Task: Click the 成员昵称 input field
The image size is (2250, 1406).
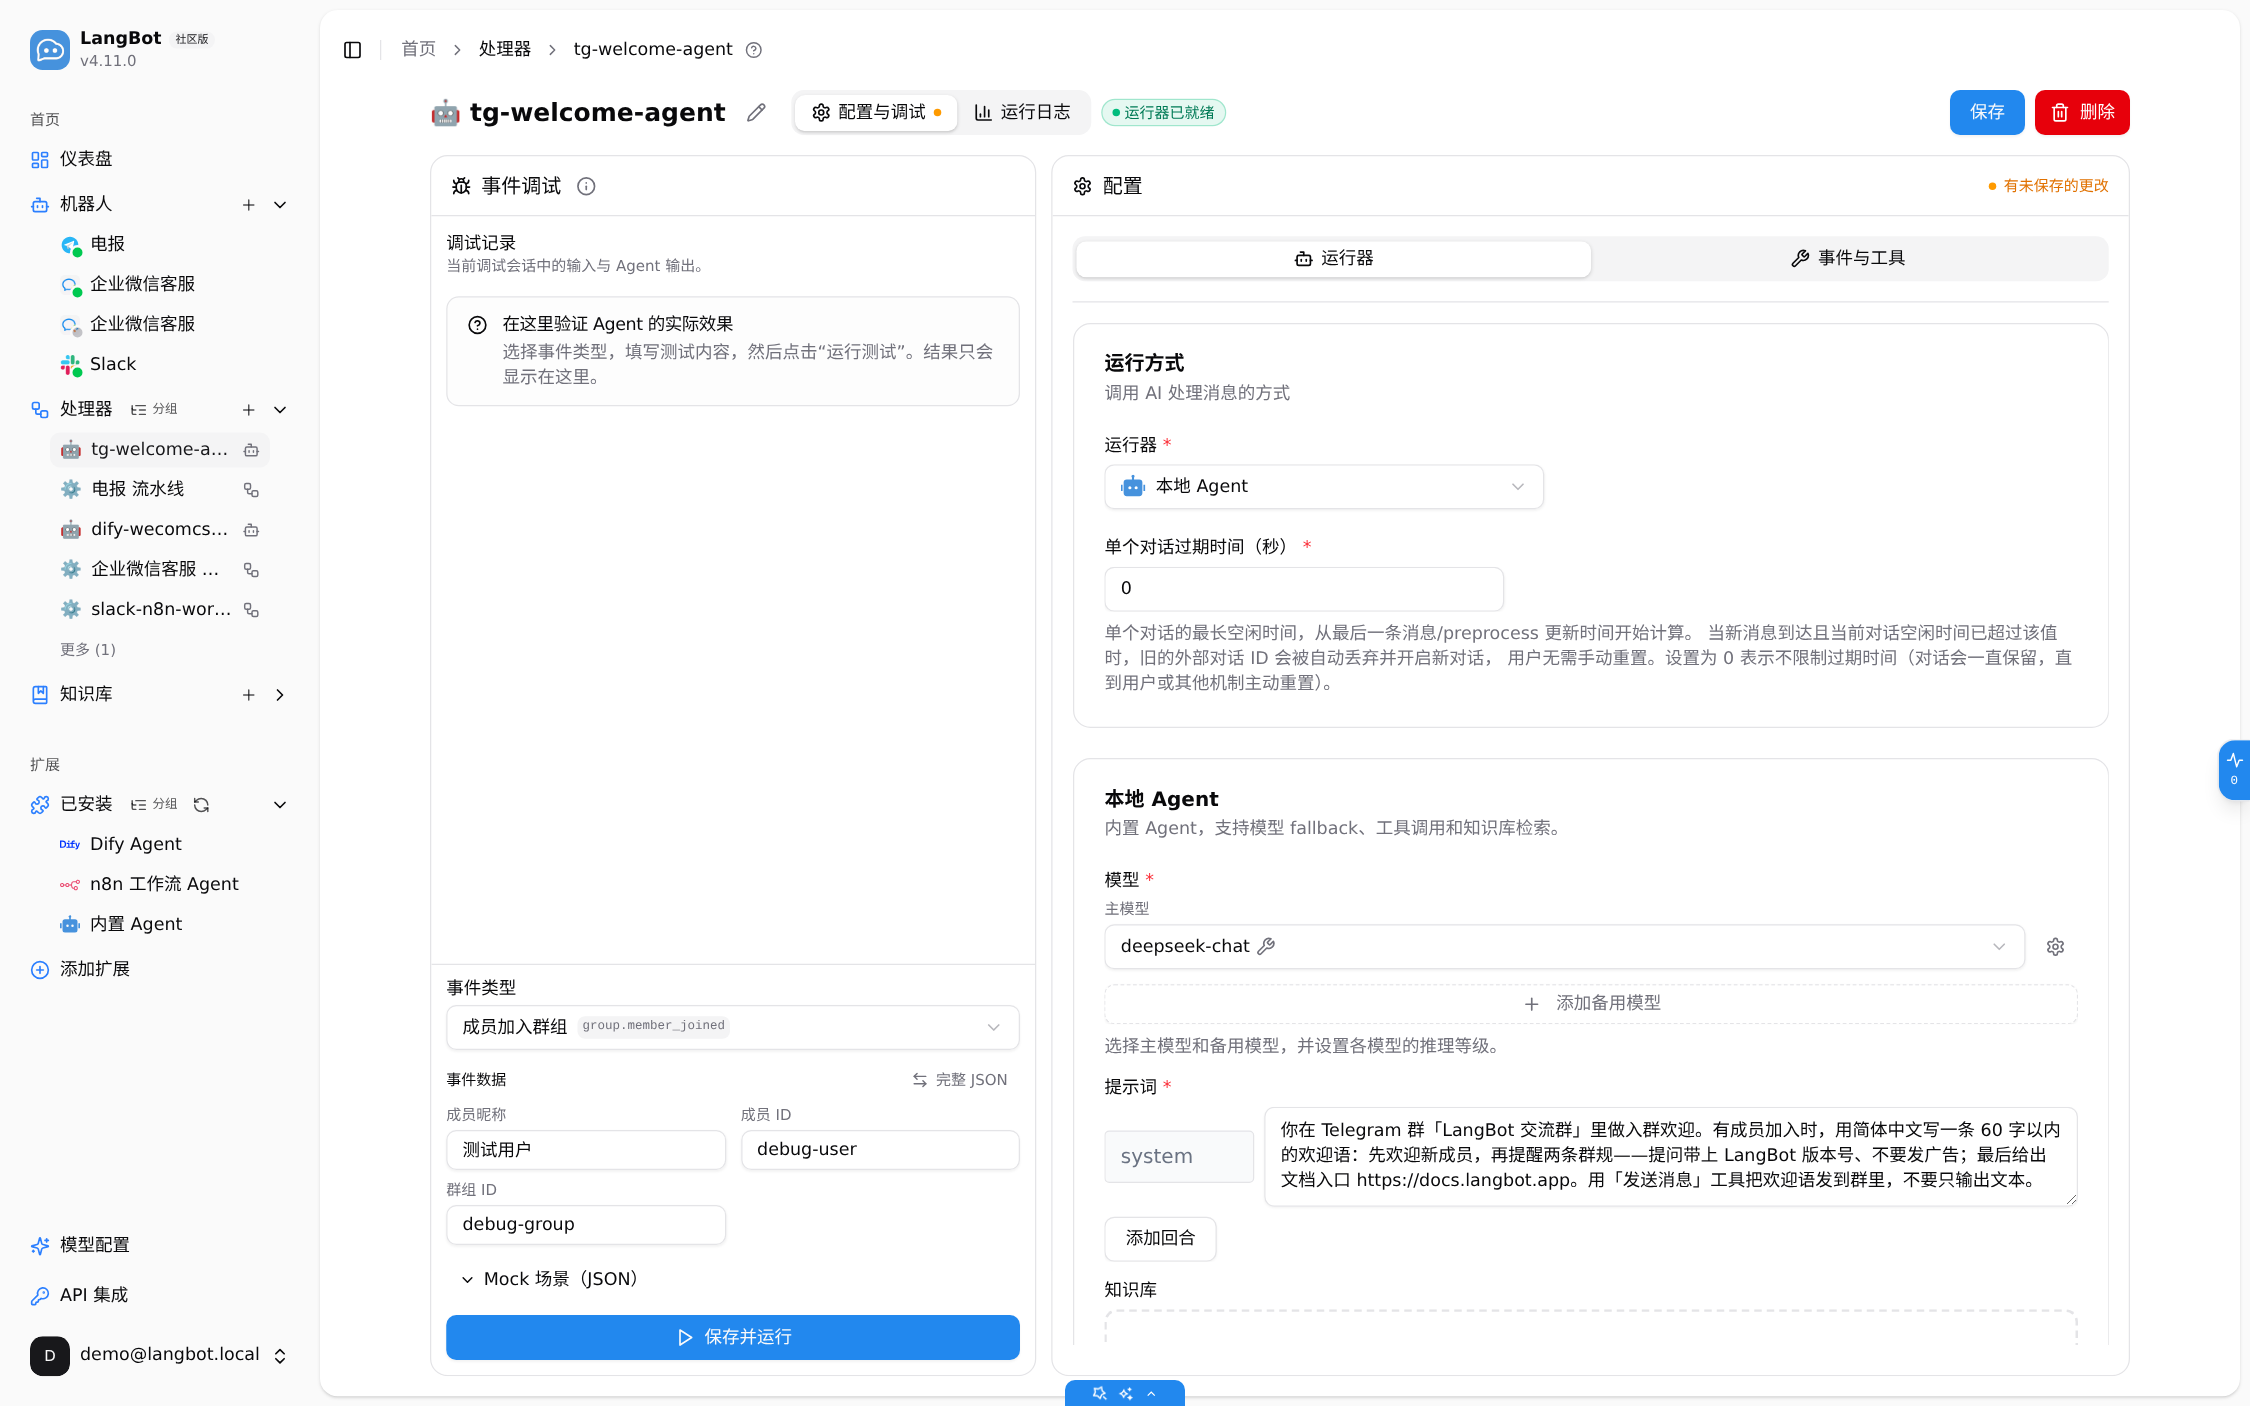Action: 585,1149
